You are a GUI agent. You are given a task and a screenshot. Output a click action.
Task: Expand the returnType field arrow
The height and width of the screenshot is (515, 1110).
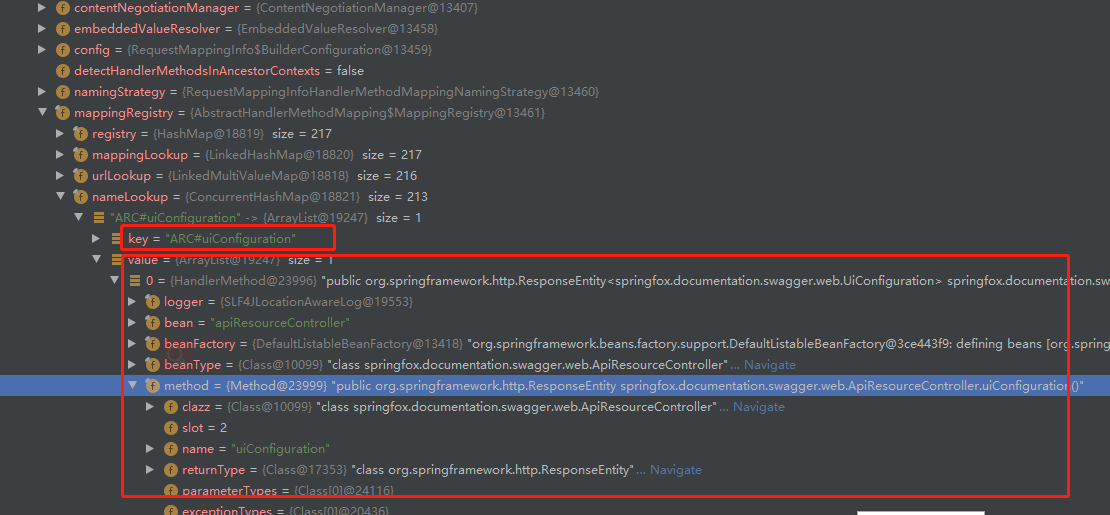(x=149, y=470)
